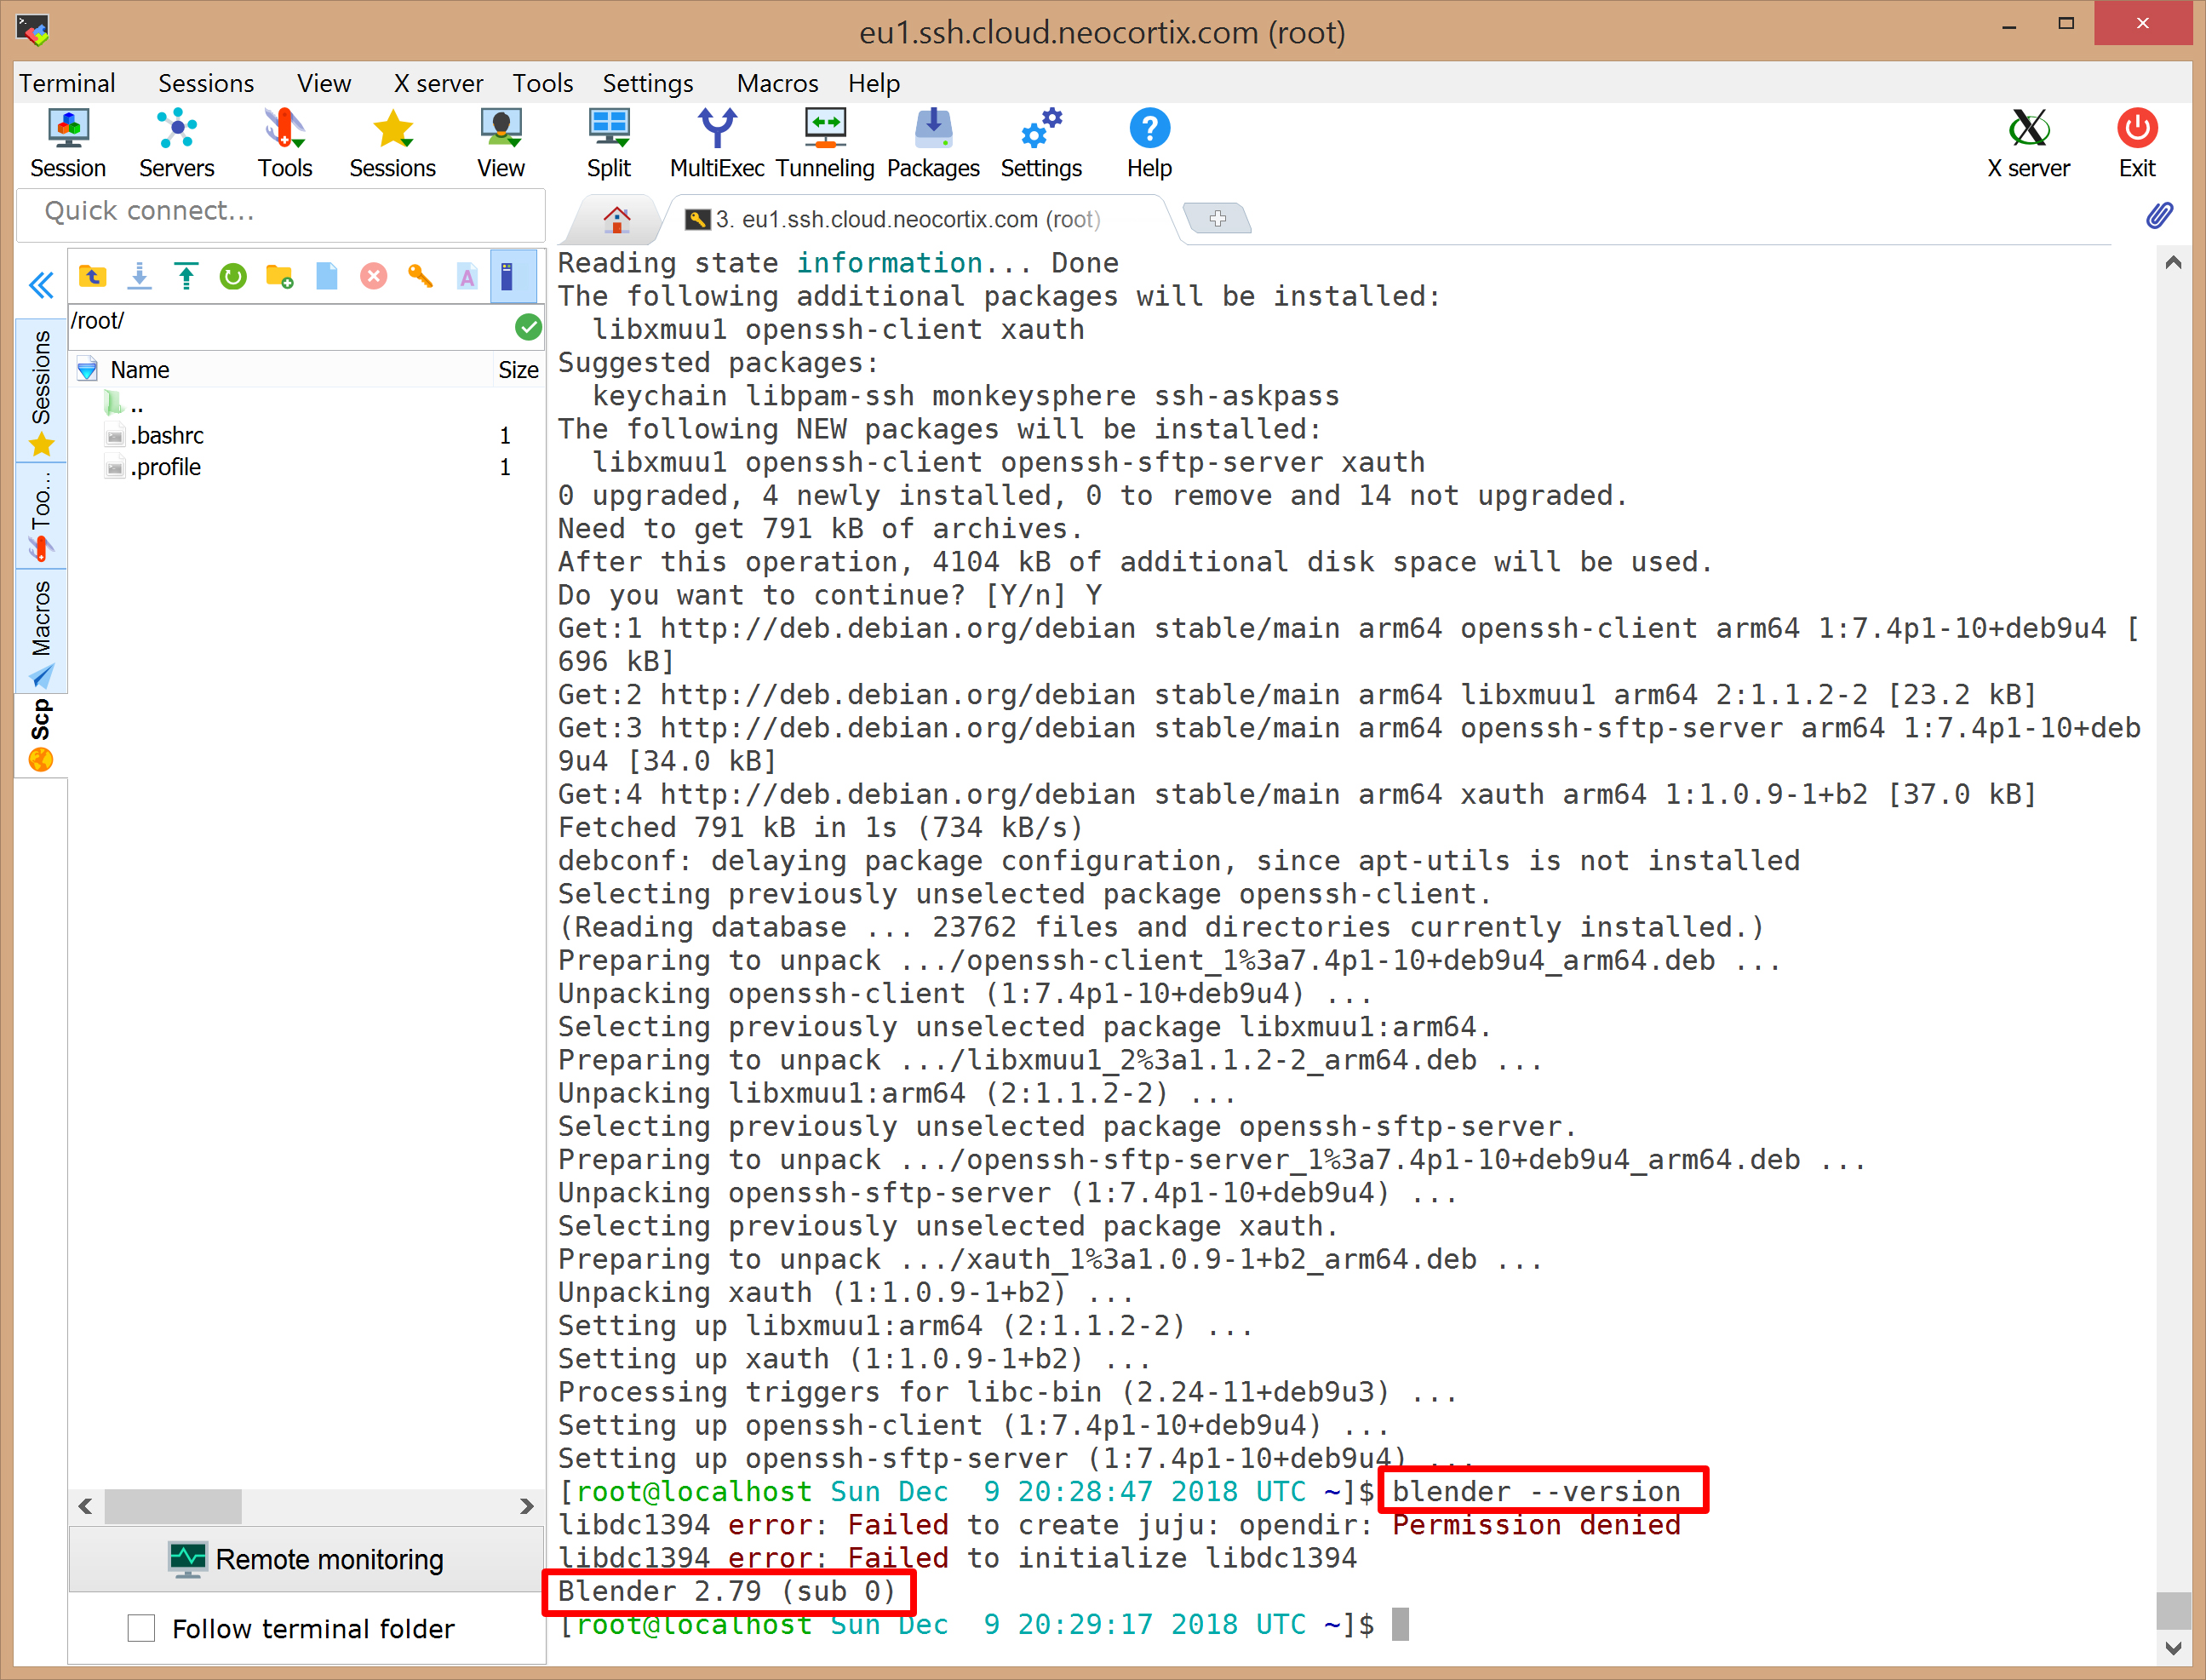This screenshot has width=2206, height=1680.
Task: Open the View menu
Action: pyautogui.click(x=324, y=83)
